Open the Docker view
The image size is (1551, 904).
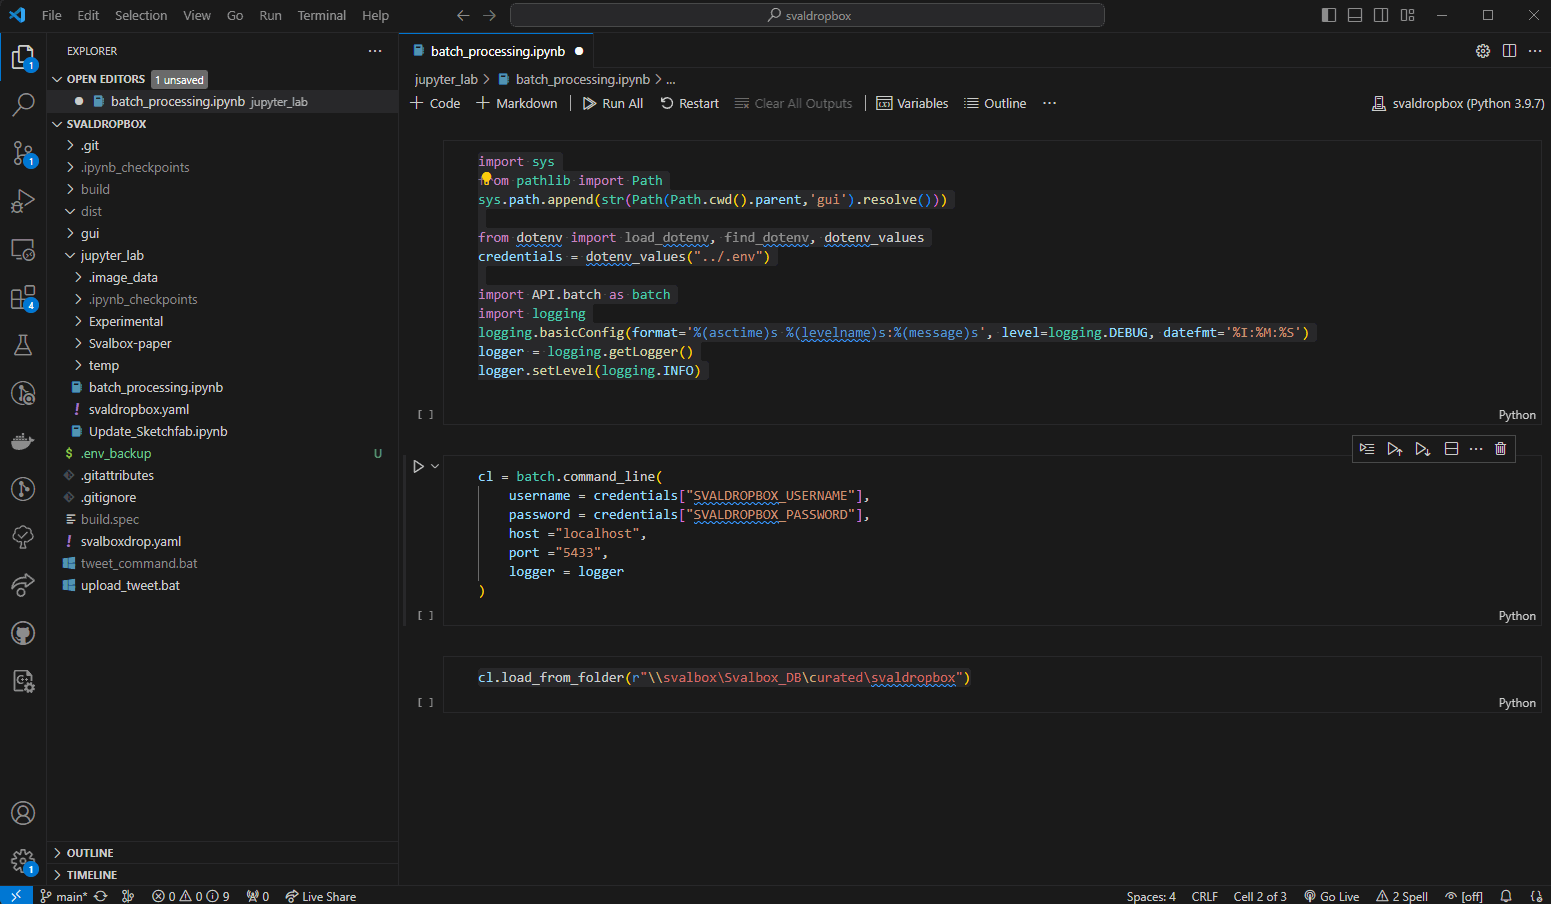tap(22, 441)
